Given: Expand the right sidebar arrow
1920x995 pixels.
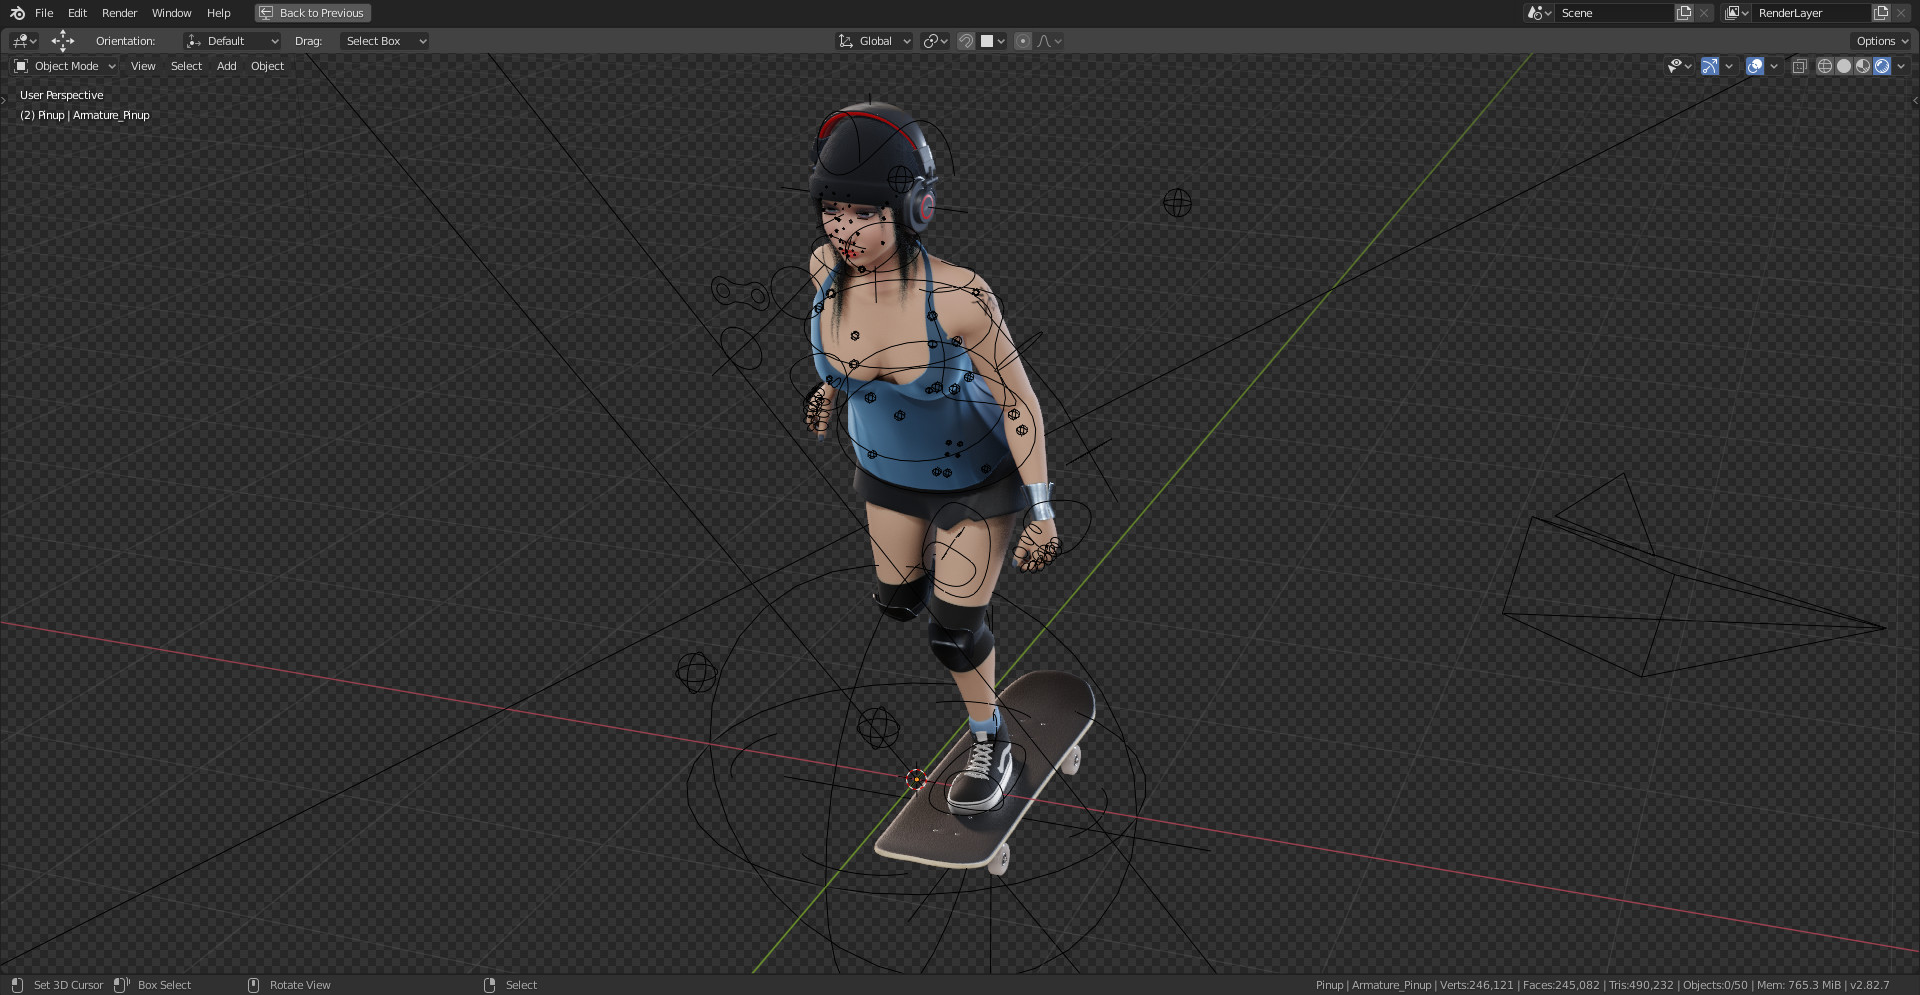Looking at the screenshot, I should (1915, 100).
